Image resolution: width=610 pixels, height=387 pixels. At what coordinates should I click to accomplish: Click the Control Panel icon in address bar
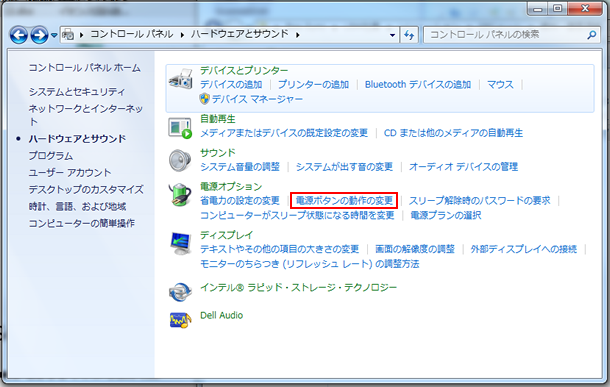pyautogui.click(x=68, y=34)
